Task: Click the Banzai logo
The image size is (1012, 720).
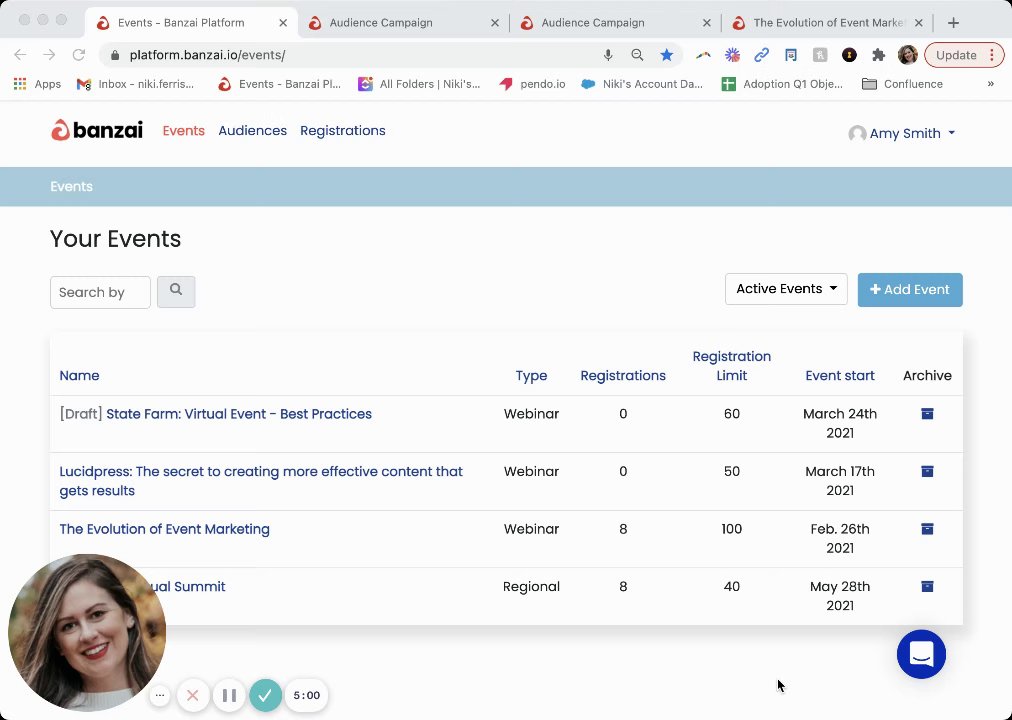Action: [x=97, y=130]
